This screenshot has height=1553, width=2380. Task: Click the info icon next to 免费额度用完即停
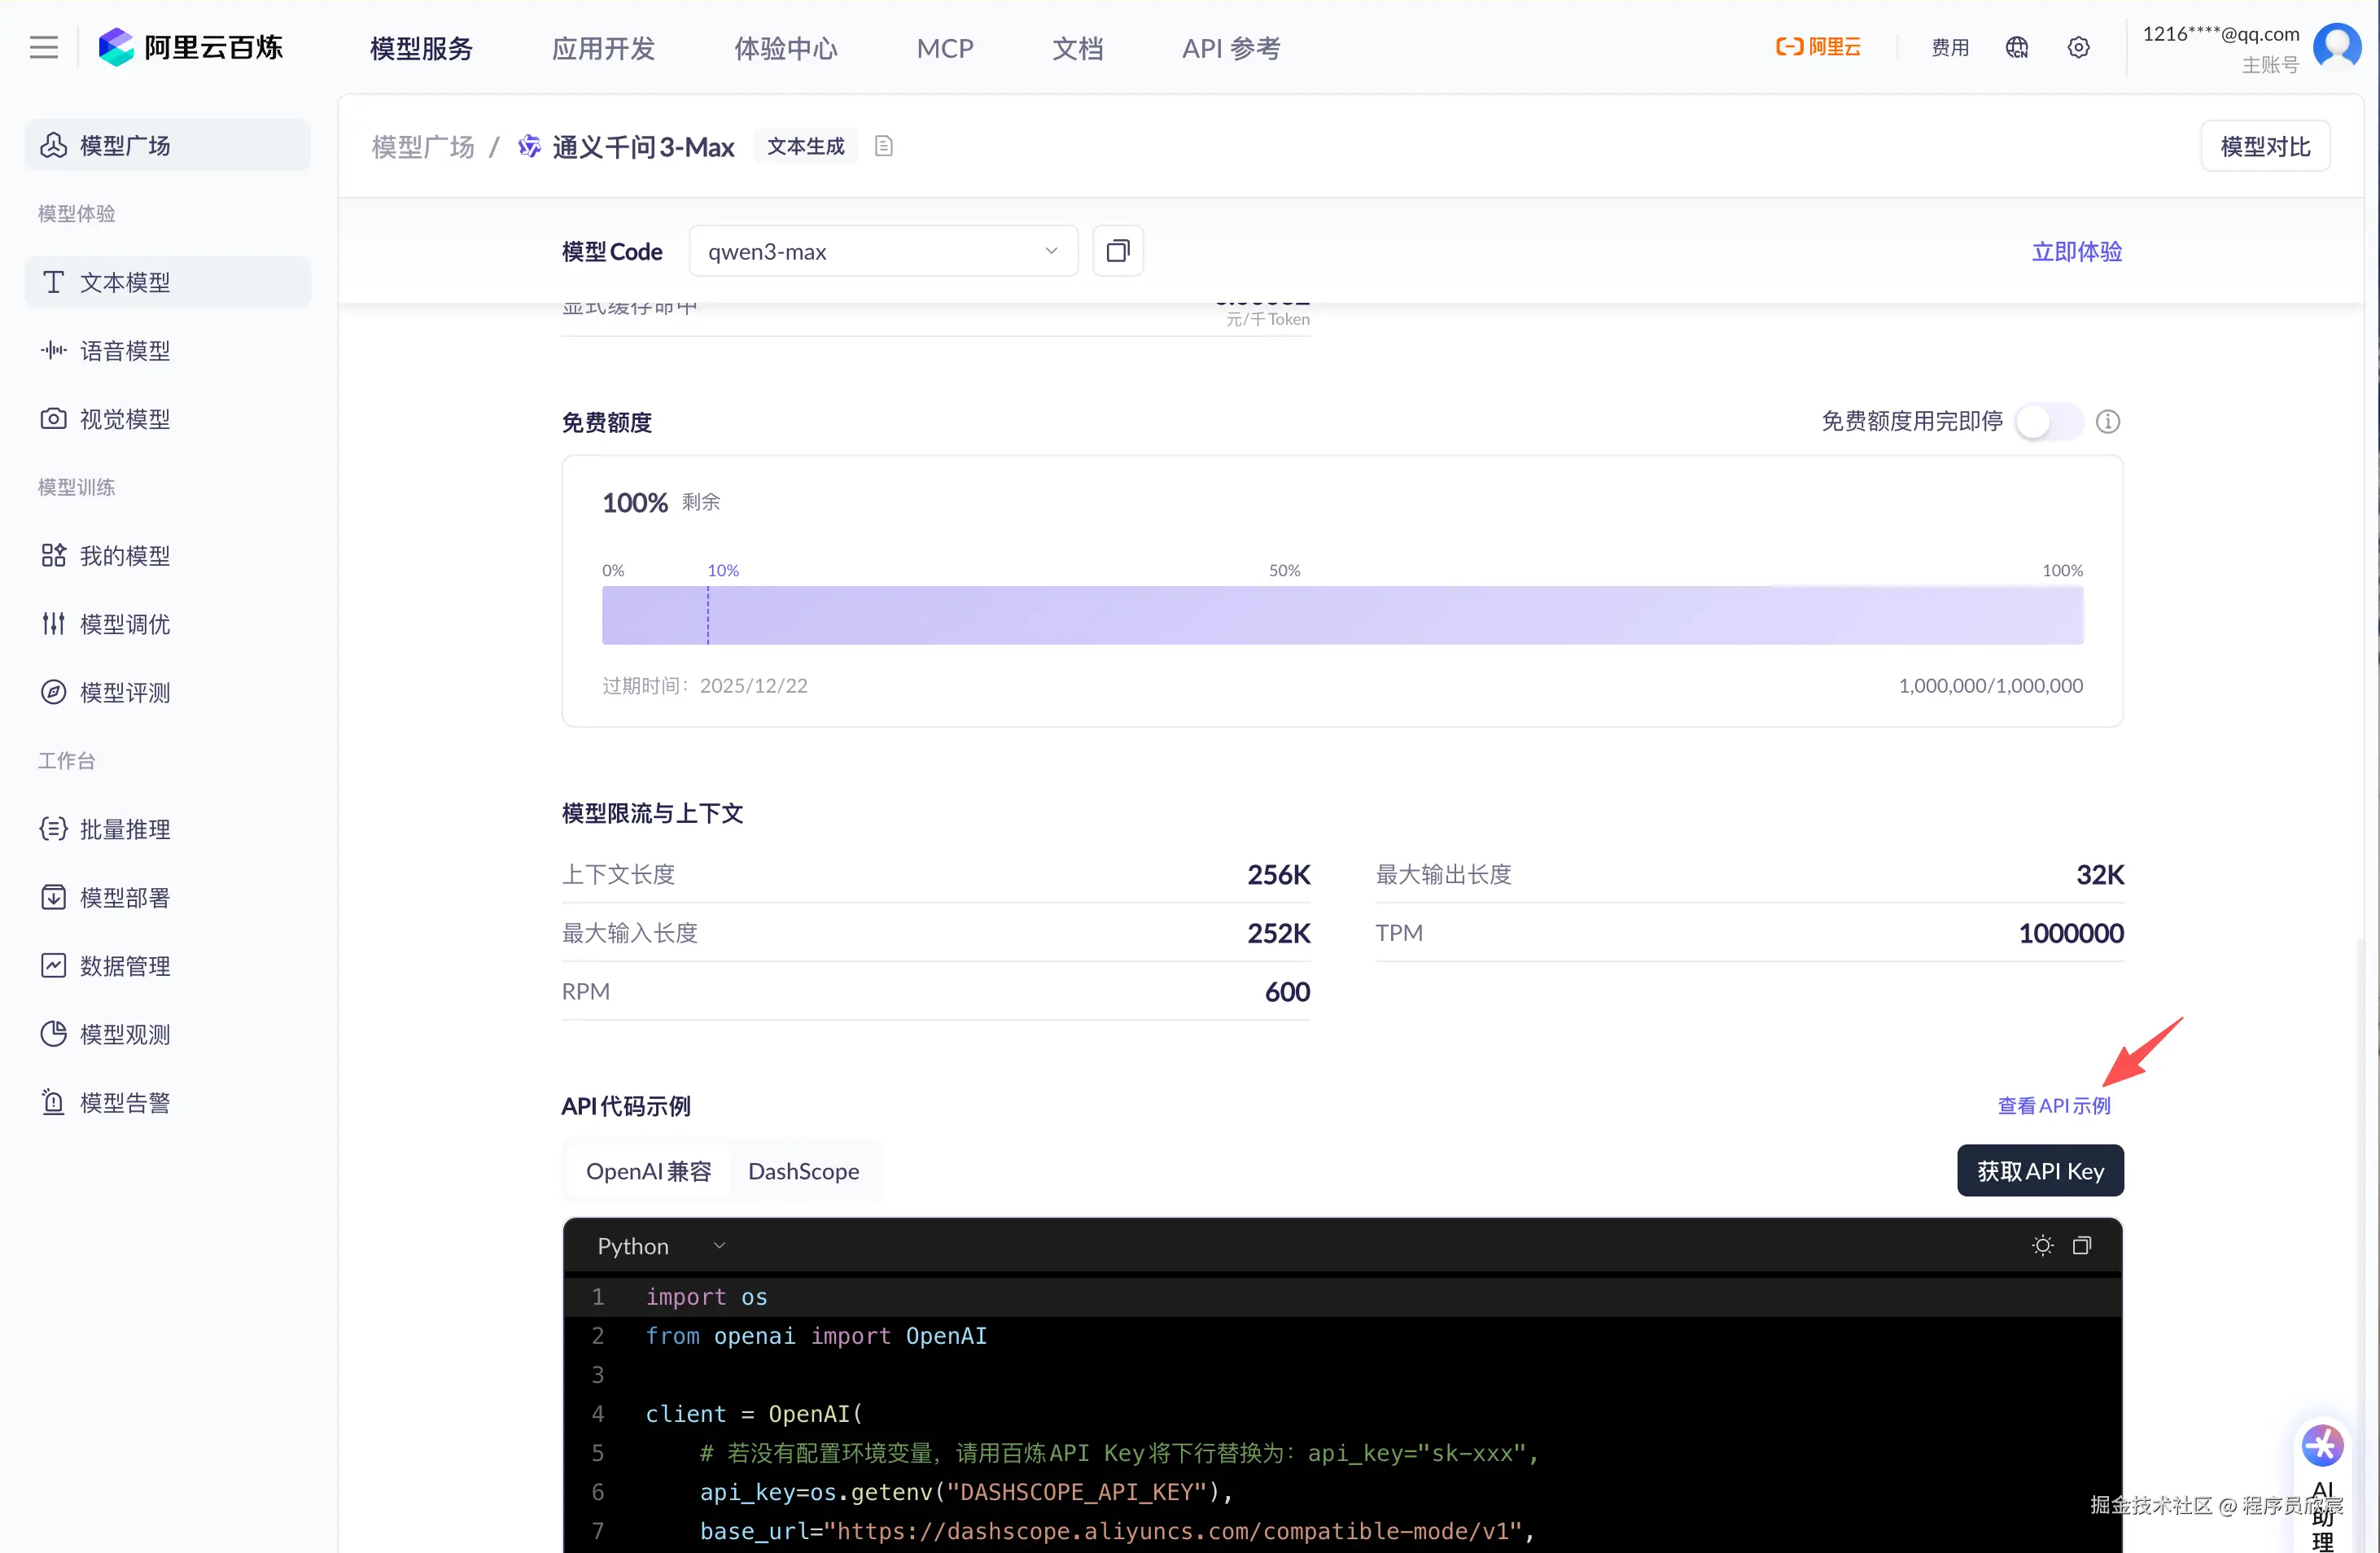tap(2108, 421)
